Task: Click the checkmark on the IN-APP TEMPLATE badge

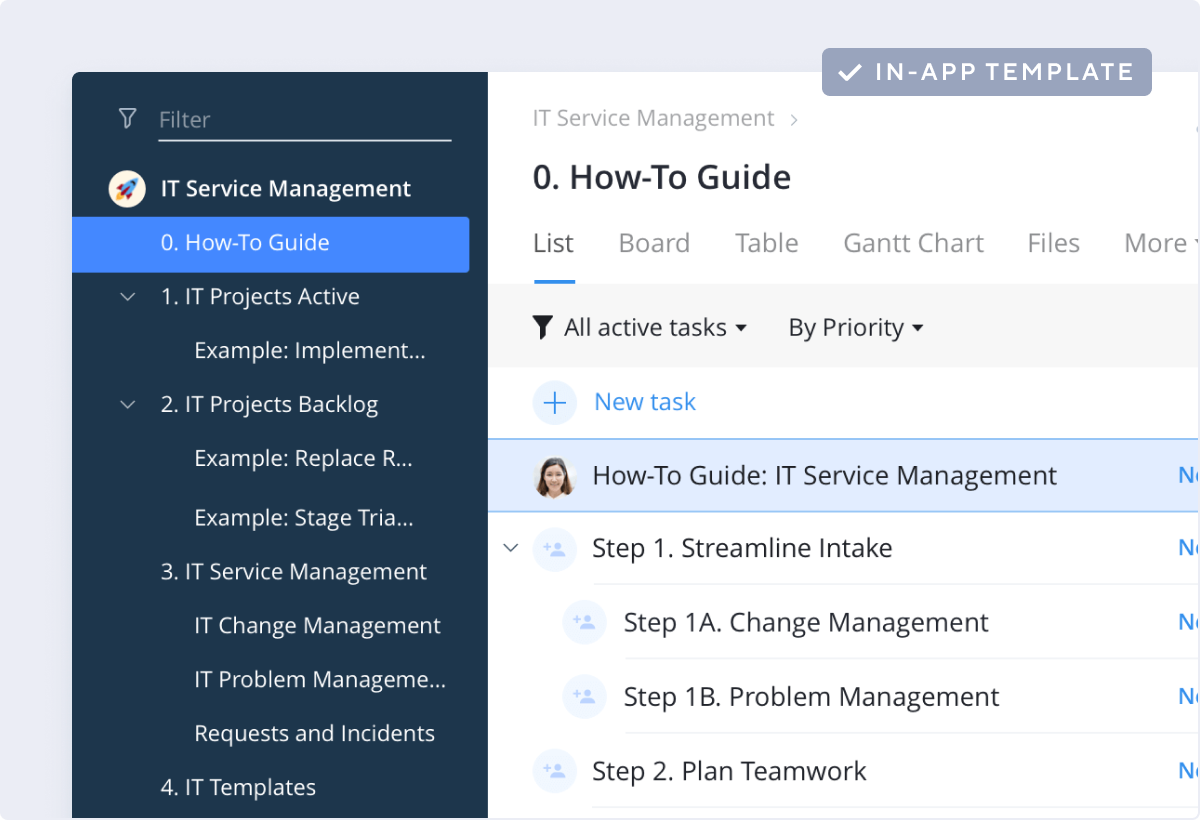Action: pos(852,71)
